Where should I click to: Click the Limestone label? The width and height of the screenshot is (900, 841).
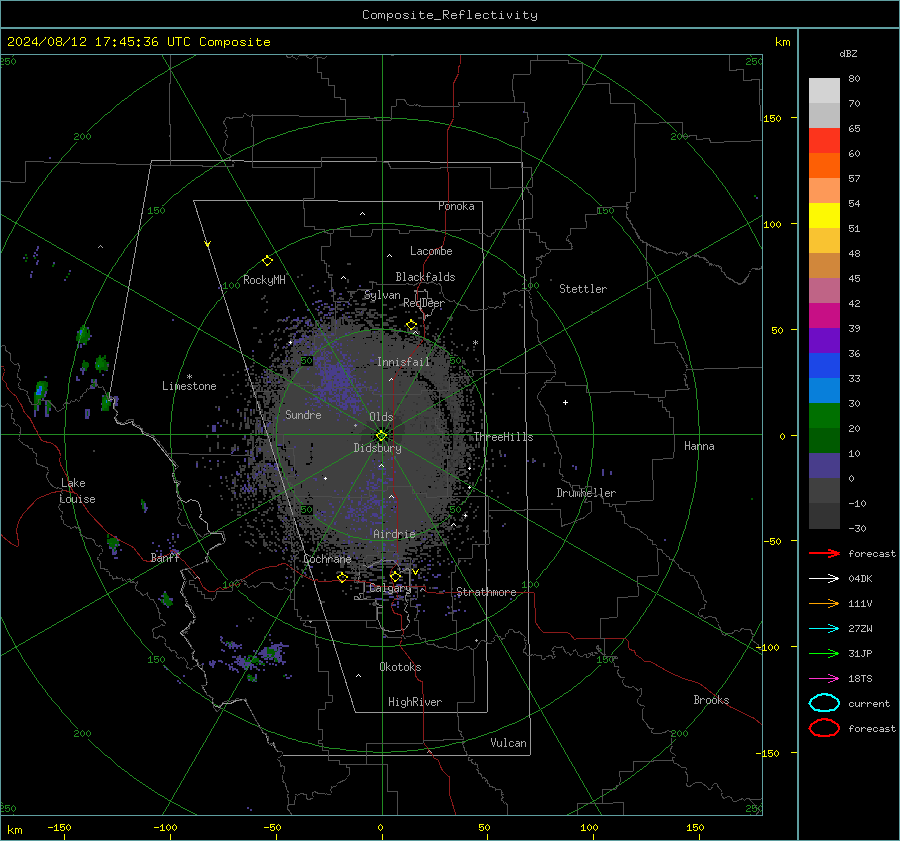tap(189, 386)
